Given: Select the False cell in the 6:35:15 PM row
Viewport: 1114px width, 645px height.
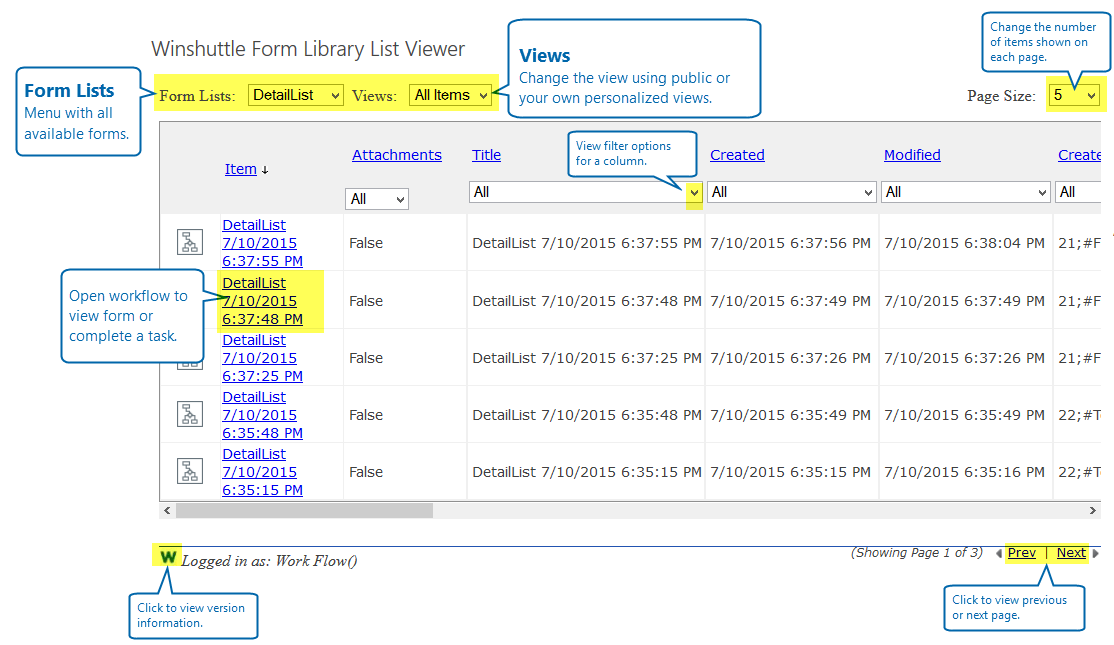Looking at the screenshot, I should [x=366, y=472].
